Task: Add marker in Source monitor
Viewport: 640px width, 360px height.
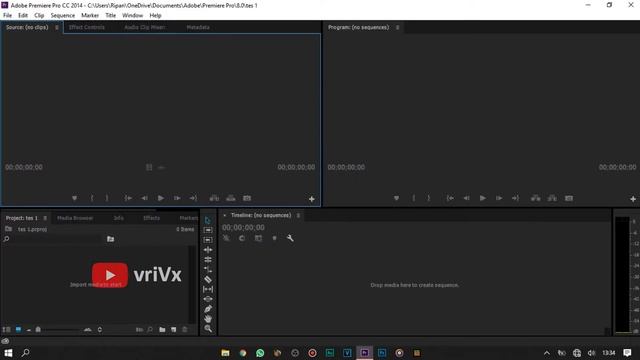Action: 74,198
